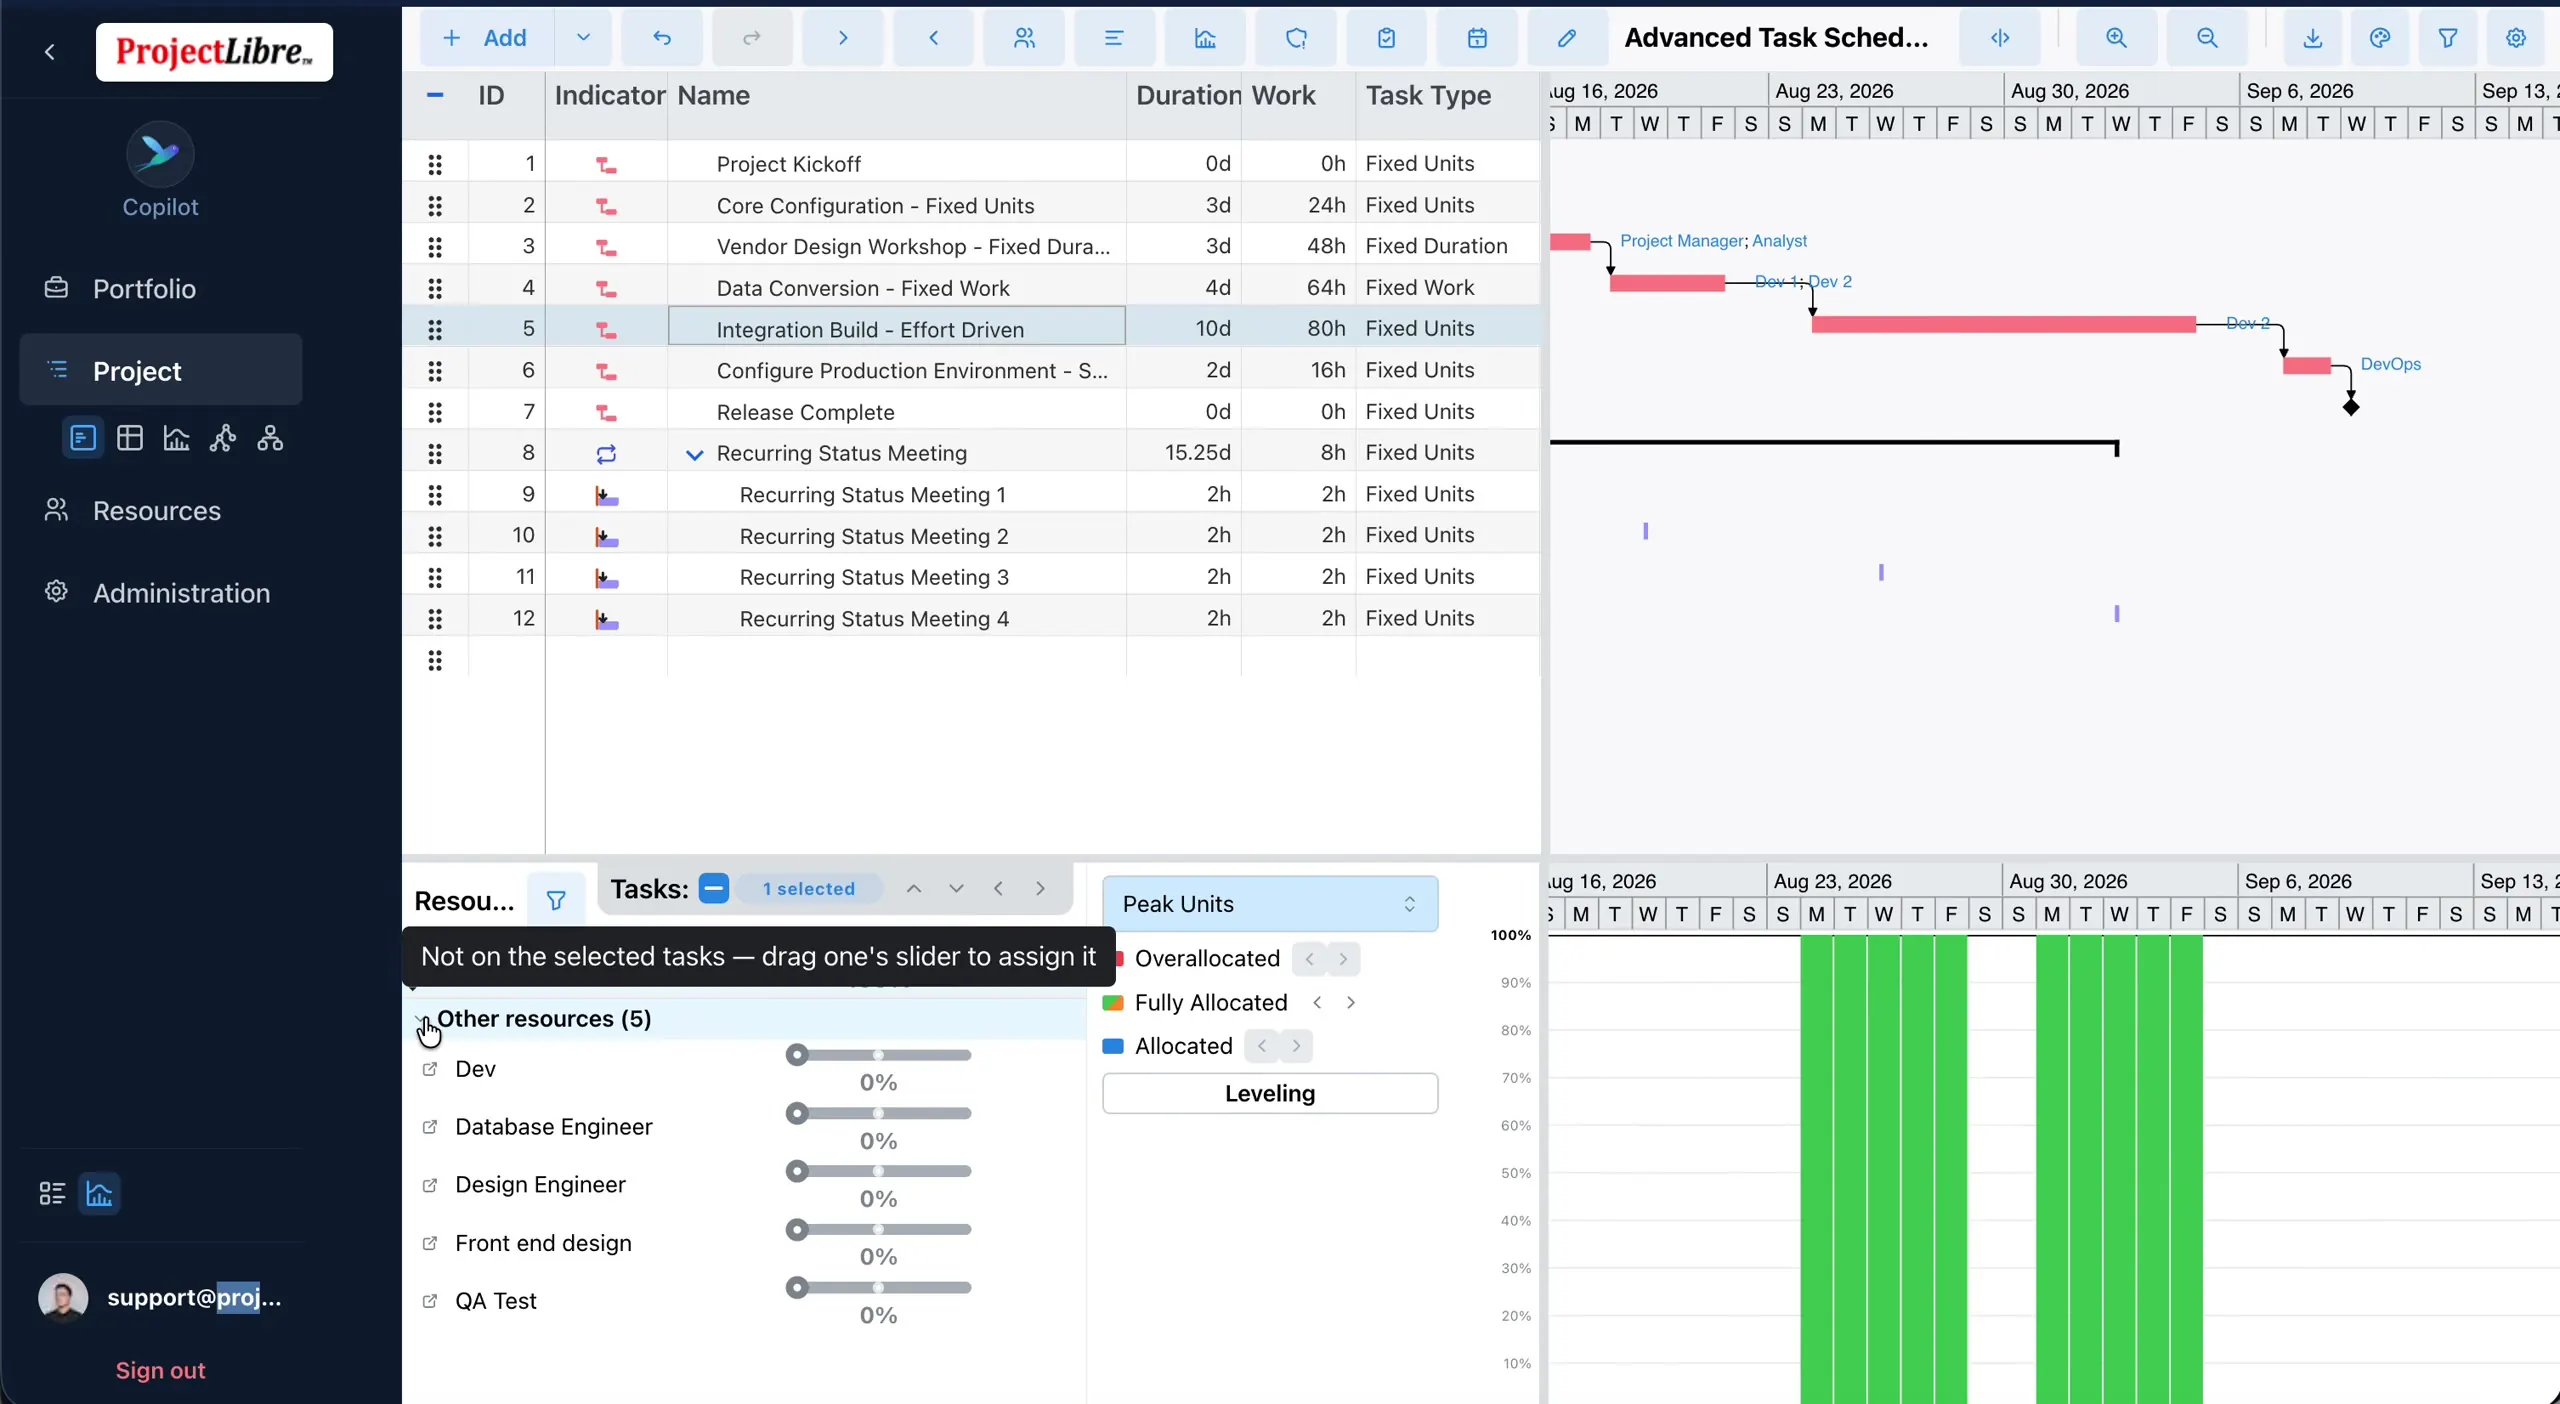
Task: Zoom in the Gantt timeline
Action: (x=2116, y=38)
